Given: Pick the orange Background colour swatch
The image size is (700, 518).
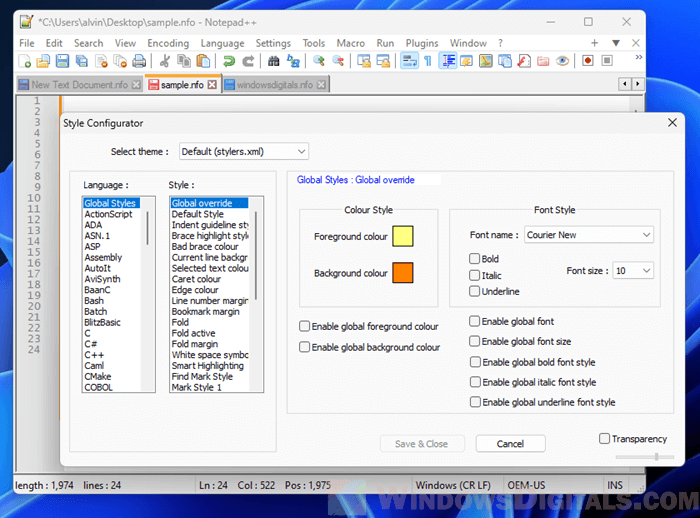Looking at the screenshot, I should [x=403, y=272].
